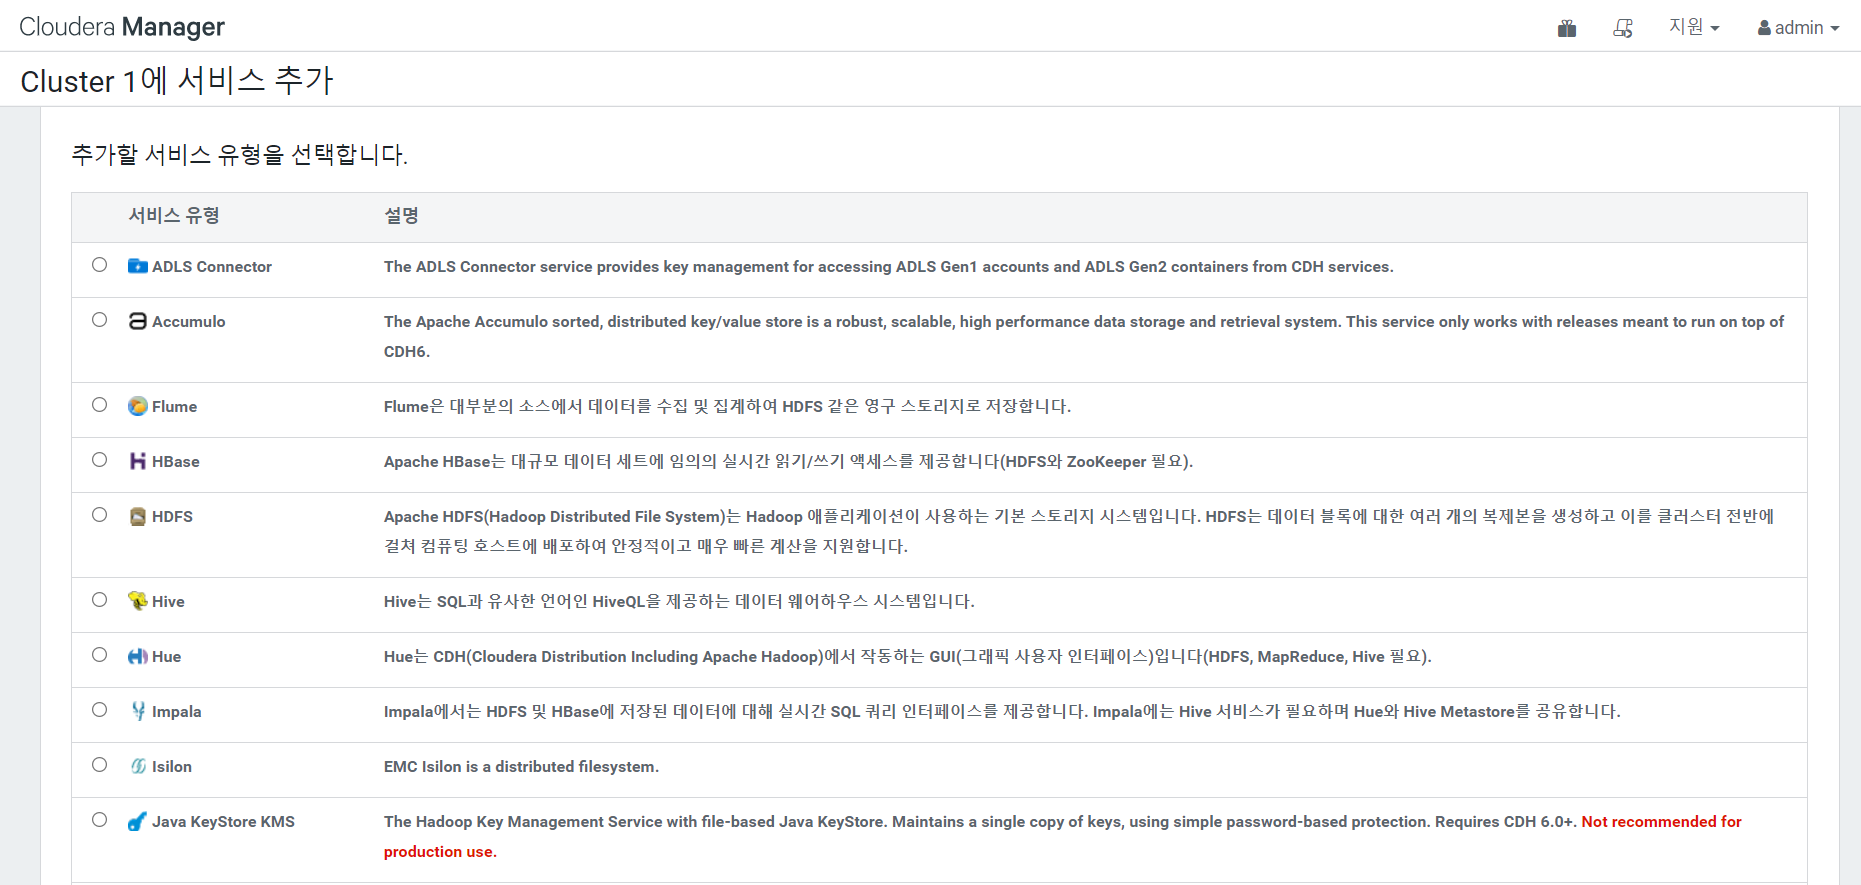Click the Hue description text
Image resolution: width=1861 pixels, height=885 pixels.
coord(908,656)
